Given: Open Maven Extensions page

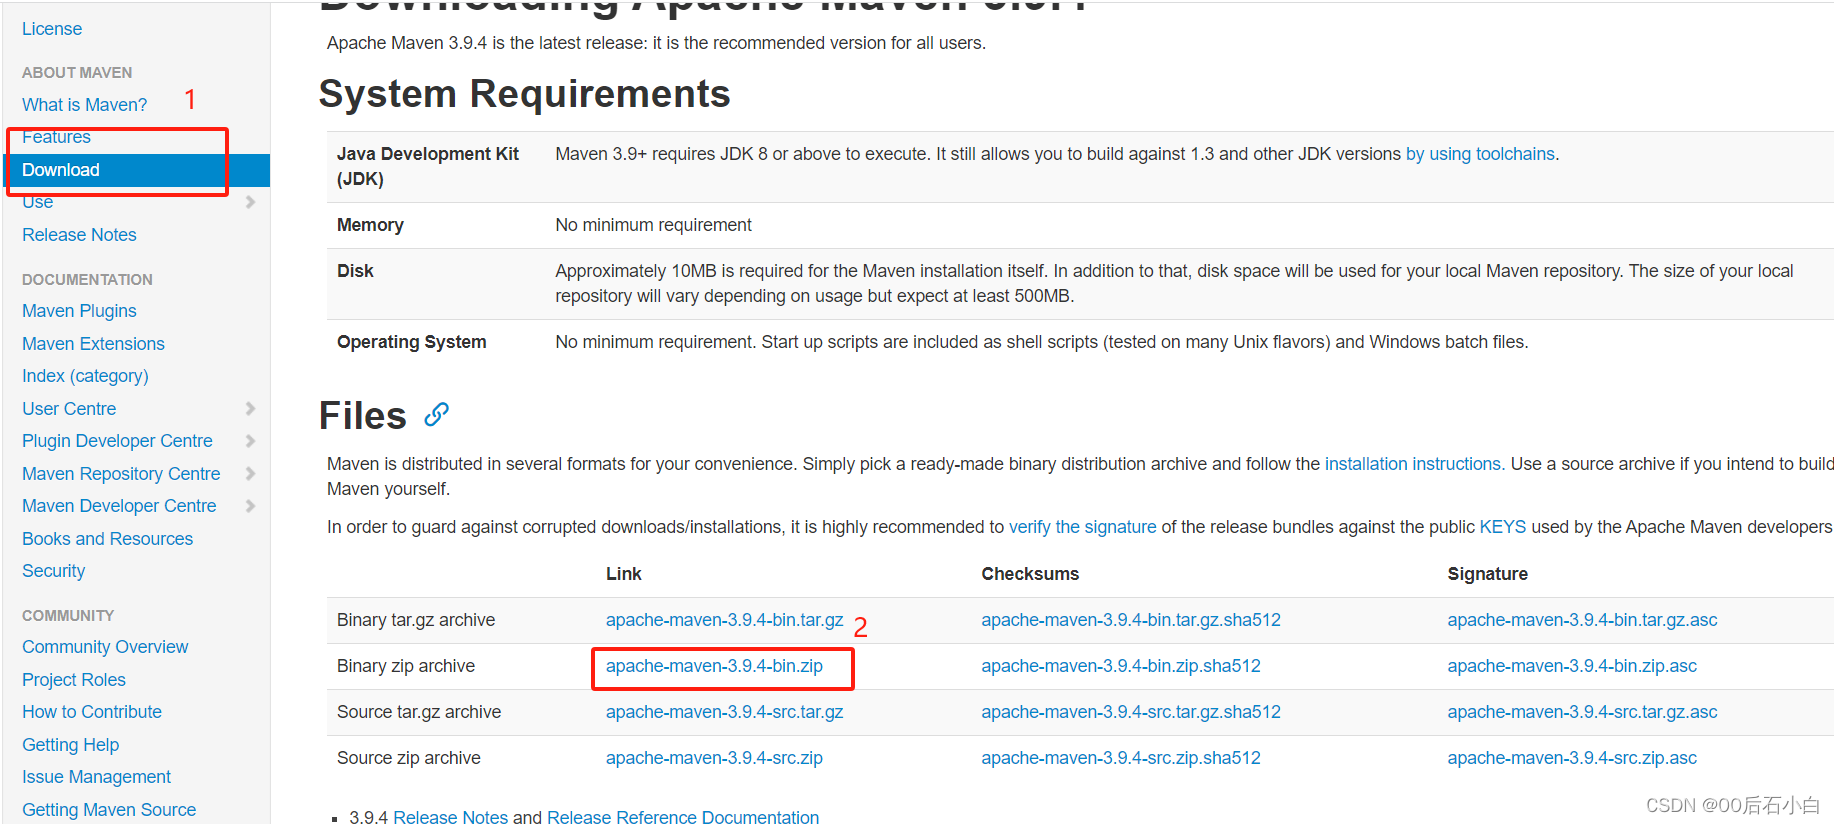Looking at the screenshot, I should coord(93,344).
